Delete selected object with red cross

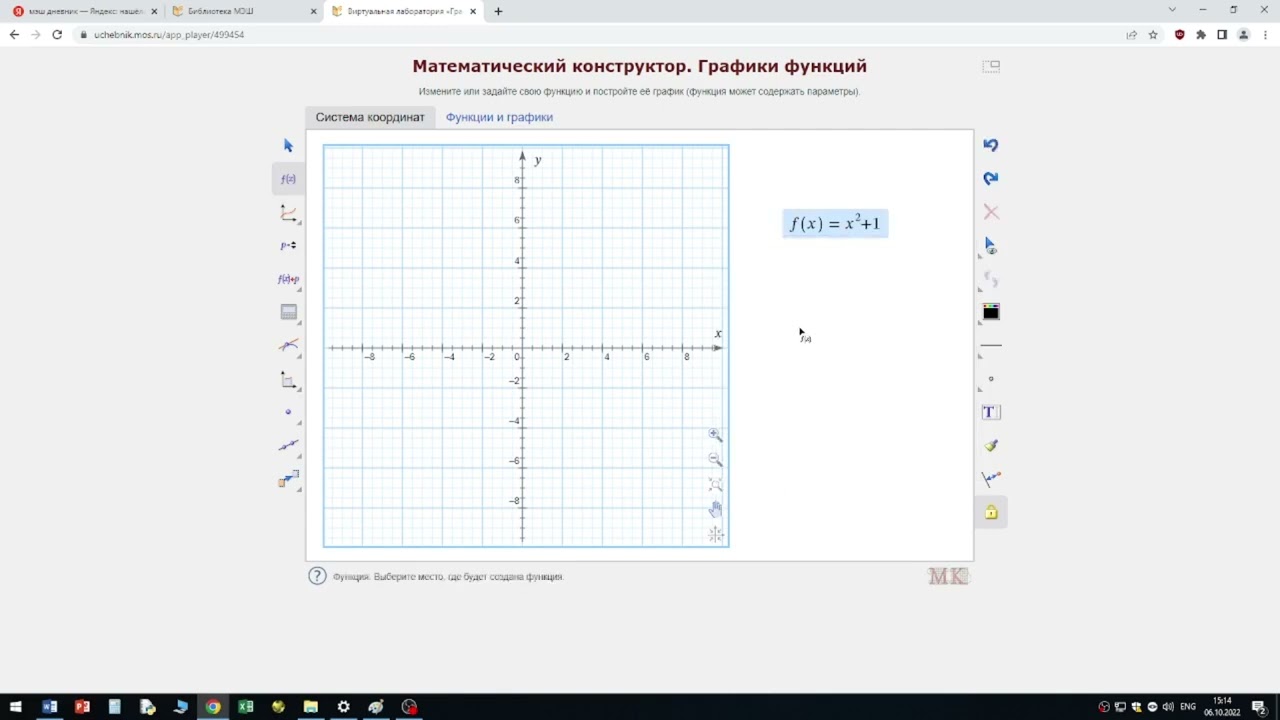991,212
